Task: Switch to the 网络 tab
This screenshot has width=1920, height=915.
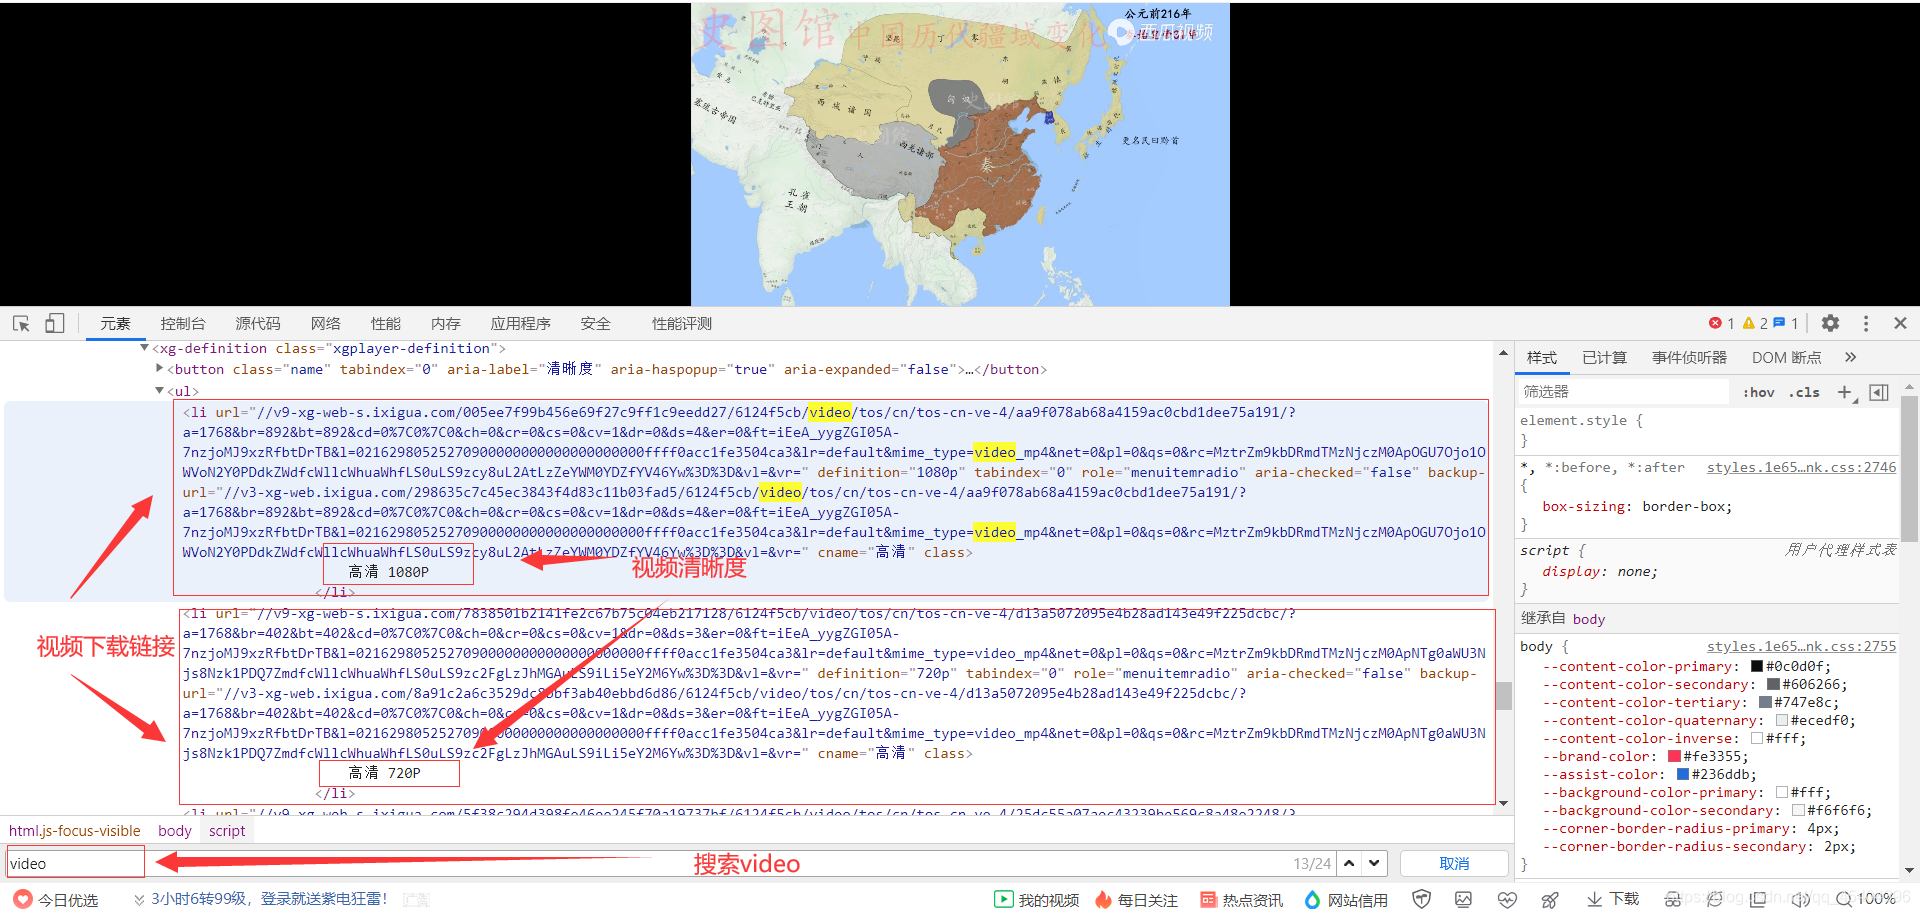Action: pos(325,323)
